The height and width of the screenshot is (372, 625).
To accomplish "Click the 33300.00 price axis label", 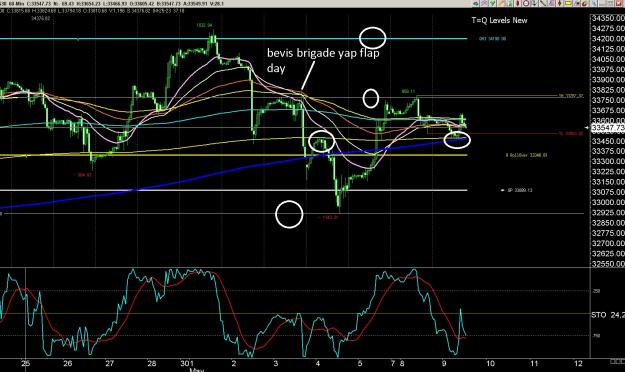I will [608, 161].
